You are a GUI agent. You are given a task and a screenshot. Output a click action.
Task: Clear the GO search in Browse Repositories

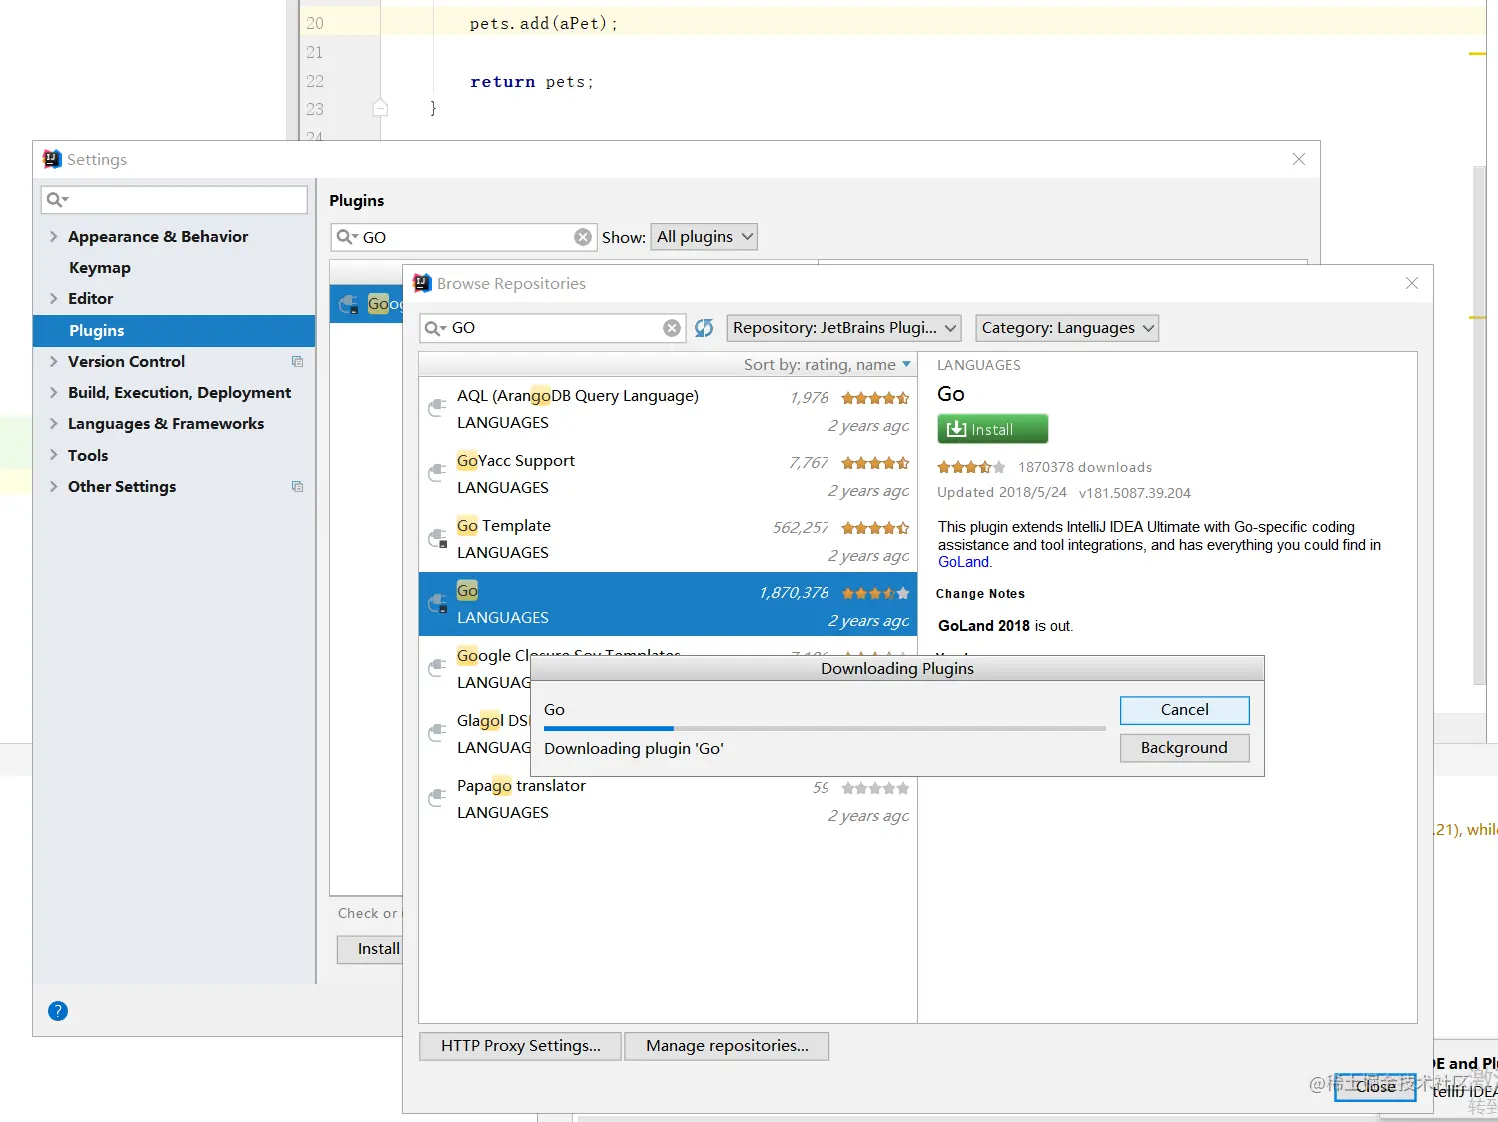click(672, 328)
